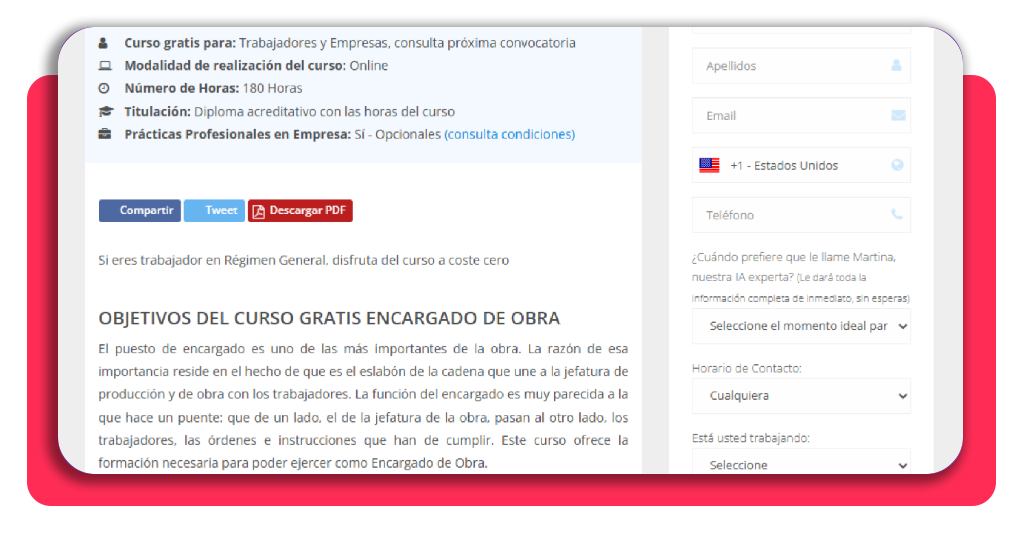Click the United States flag icon
Viewport: 1024px width, 536px height.
709,165
